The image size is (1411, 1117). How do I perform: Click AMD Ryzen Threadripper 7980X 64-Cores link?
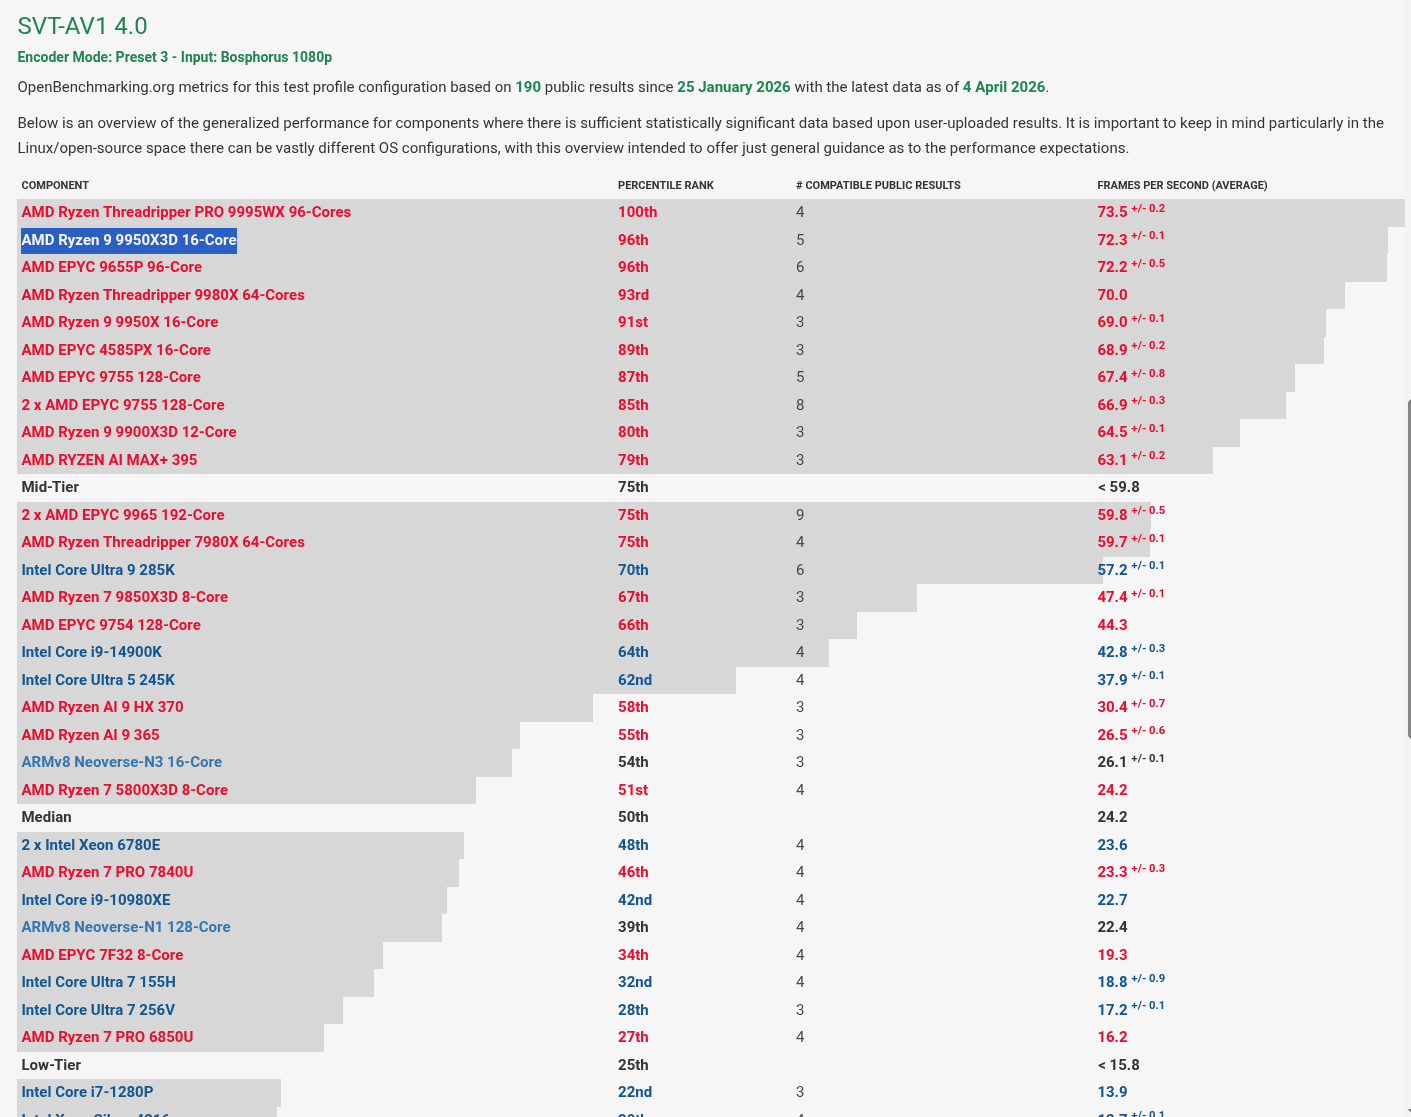[x=163, y=542]
